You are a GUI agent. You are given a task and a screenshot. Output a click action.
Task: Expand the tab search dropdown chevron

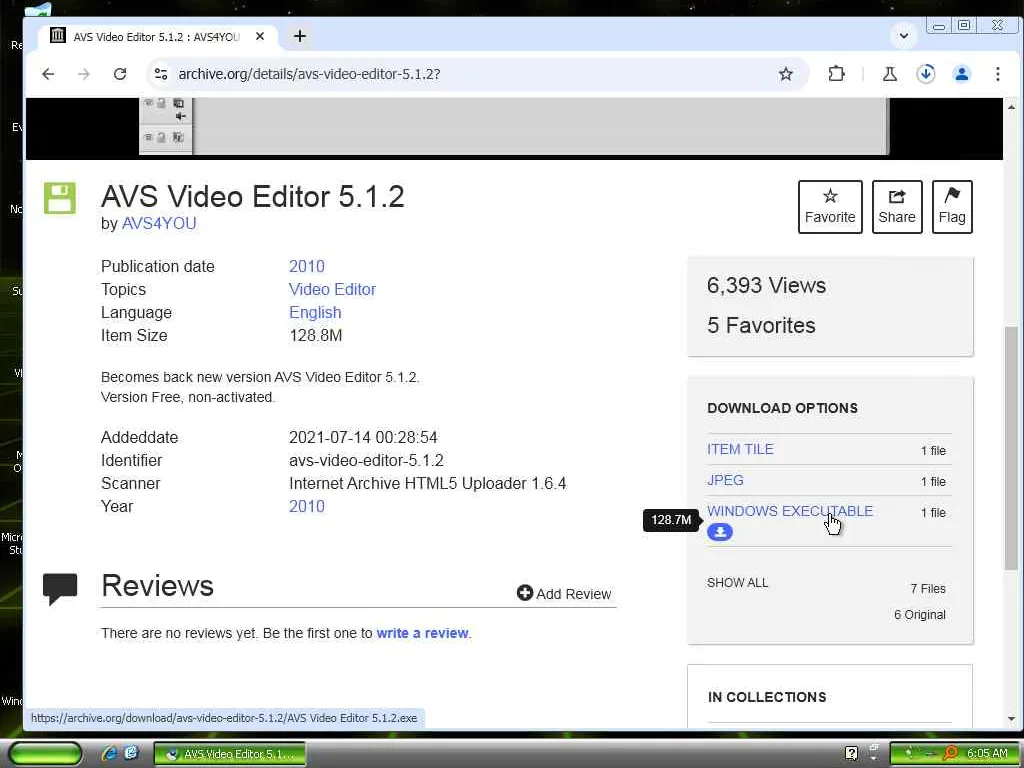click(x=904, y=36)
